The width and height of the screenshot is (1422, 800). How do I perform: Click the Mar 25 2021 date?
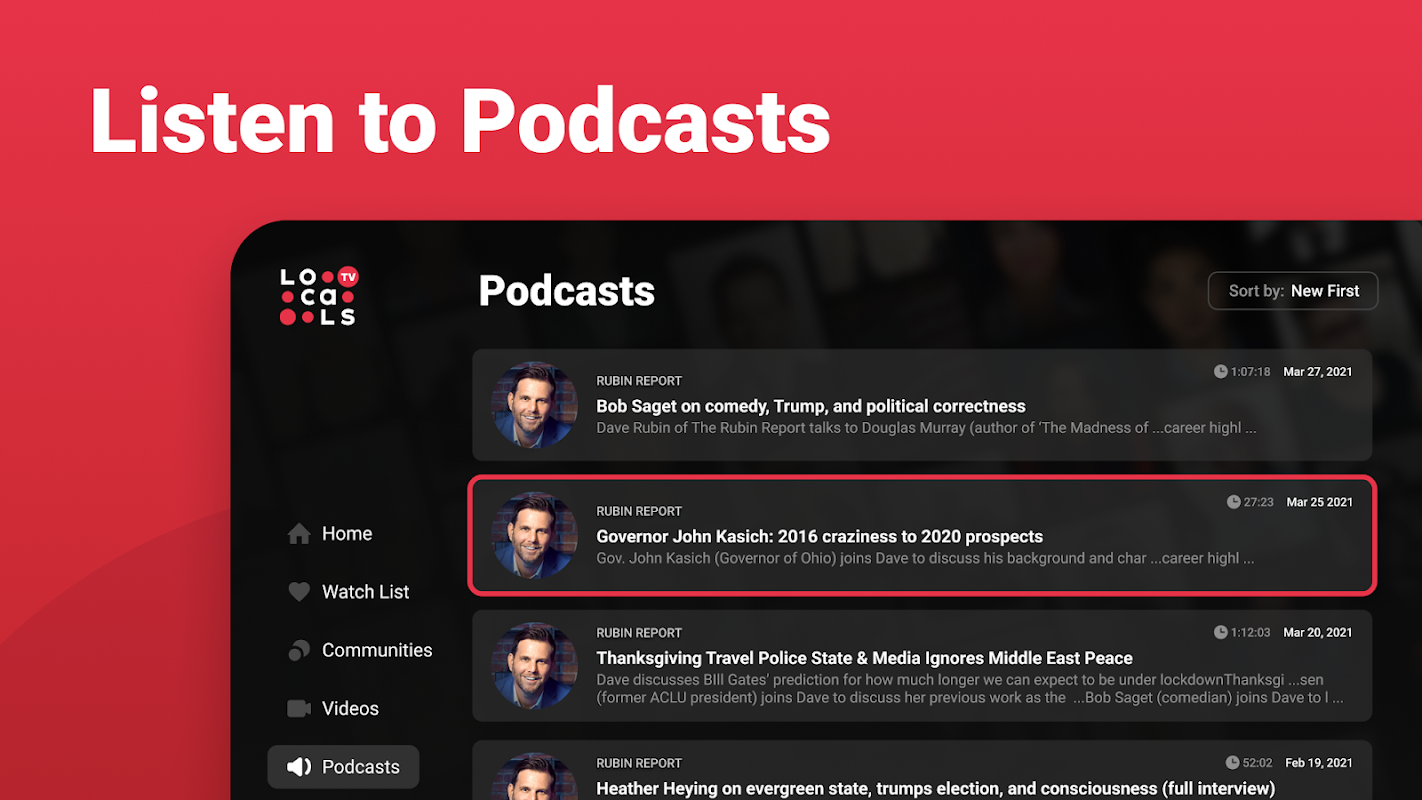click(1320, 502)
